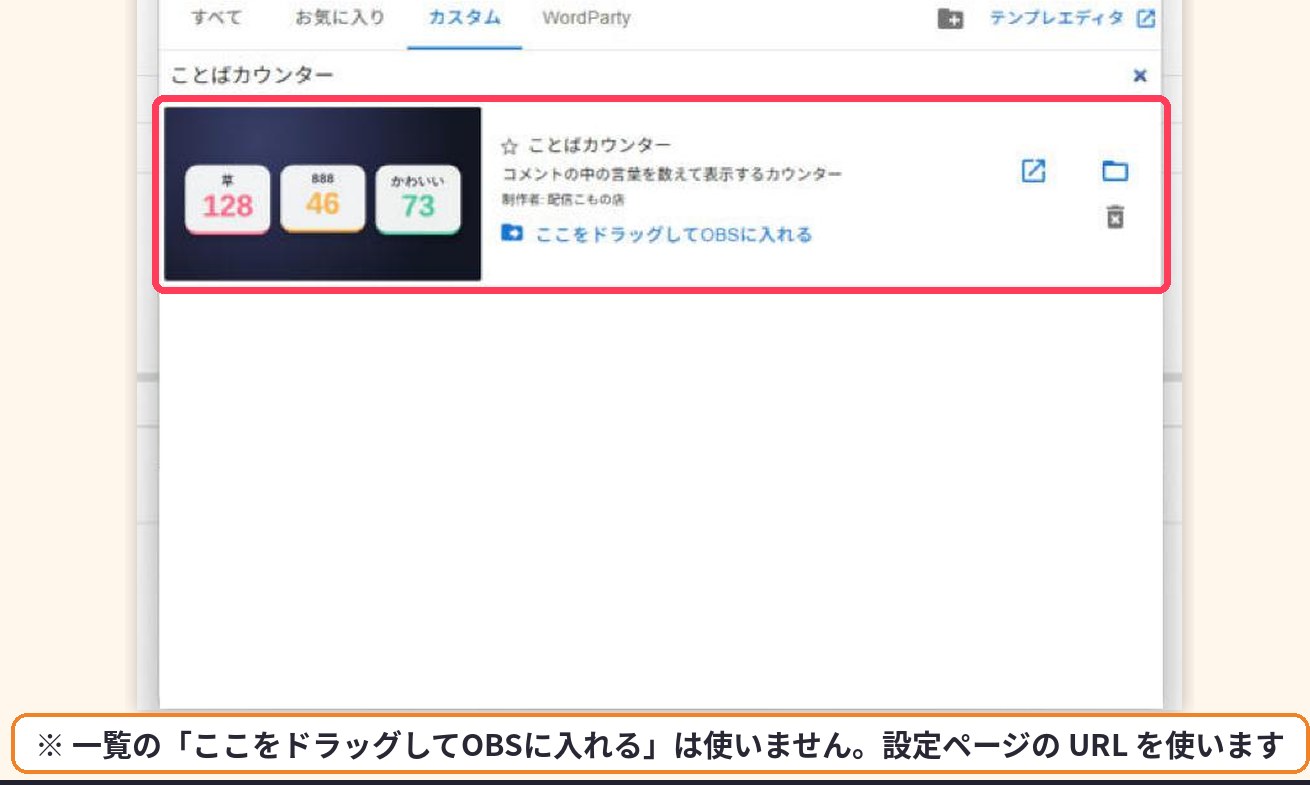Click the external-link icon next to テンプレエディタ
Screen dimensions: 1310x785
(1146, 18)
